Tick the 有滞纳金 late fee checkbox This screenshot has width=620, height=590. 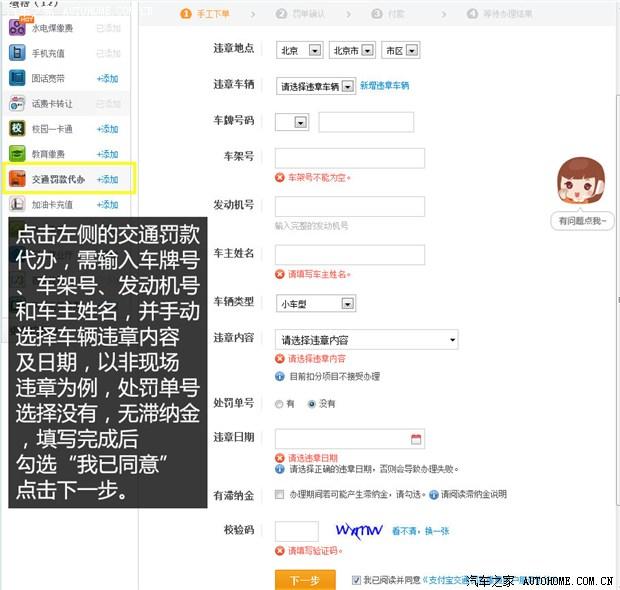(280, 494)
